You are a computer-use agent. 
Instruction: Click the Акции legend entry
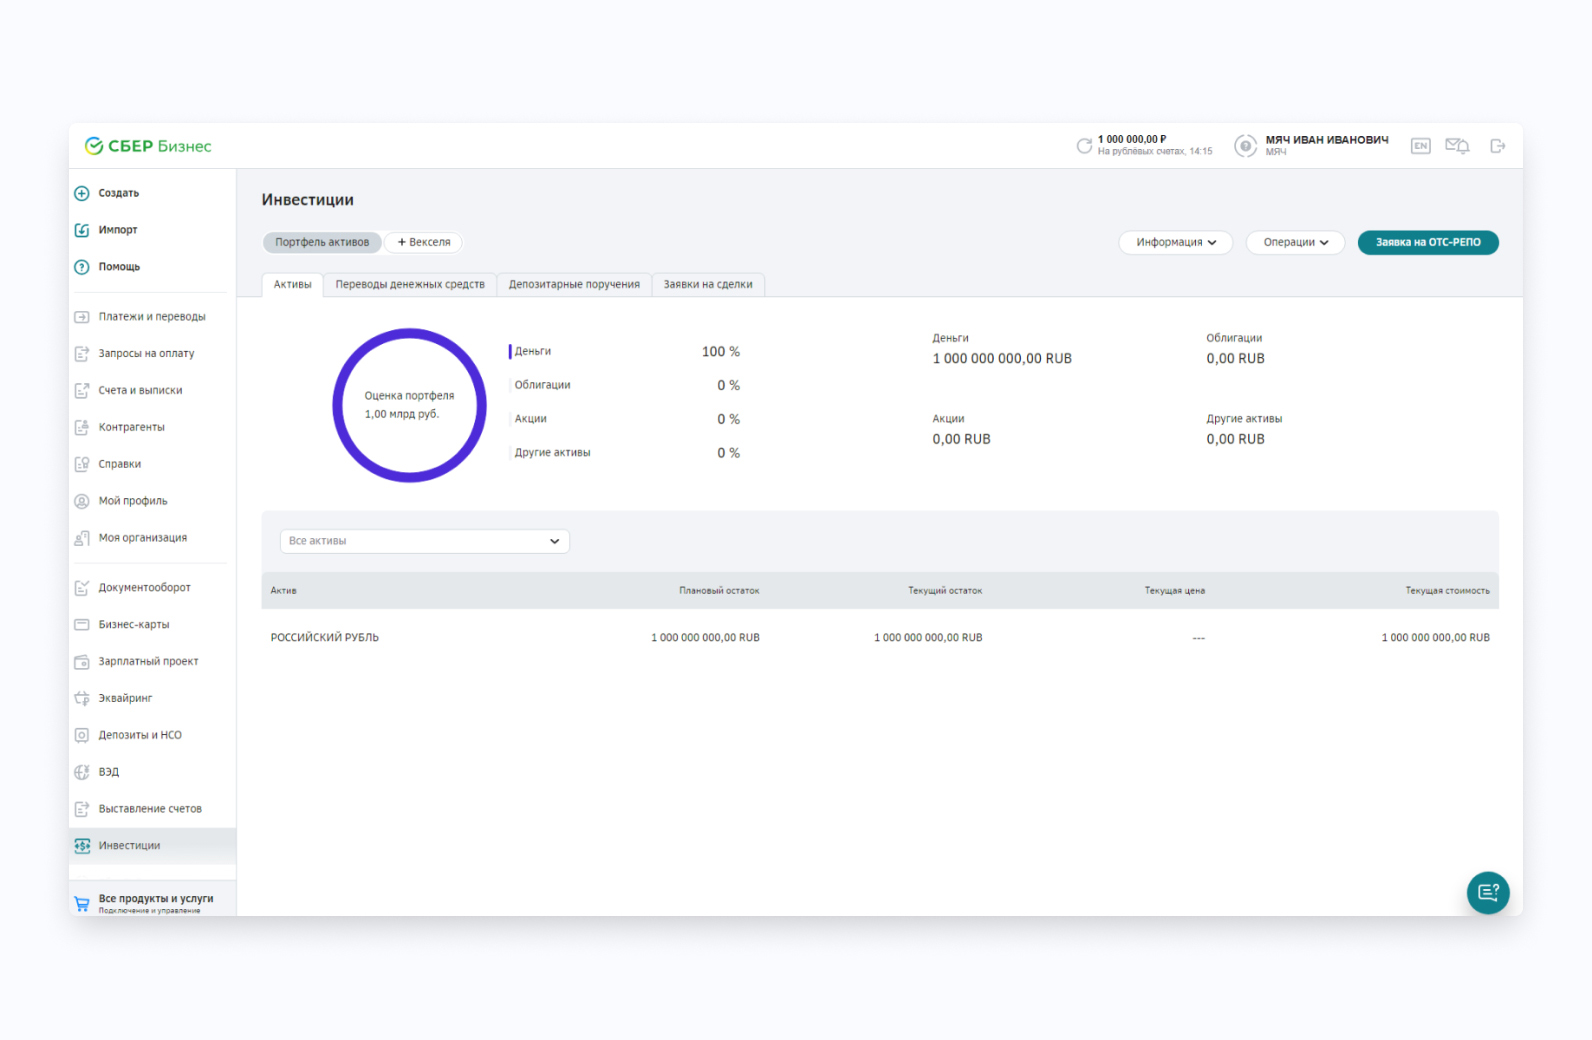click(531, 419)
